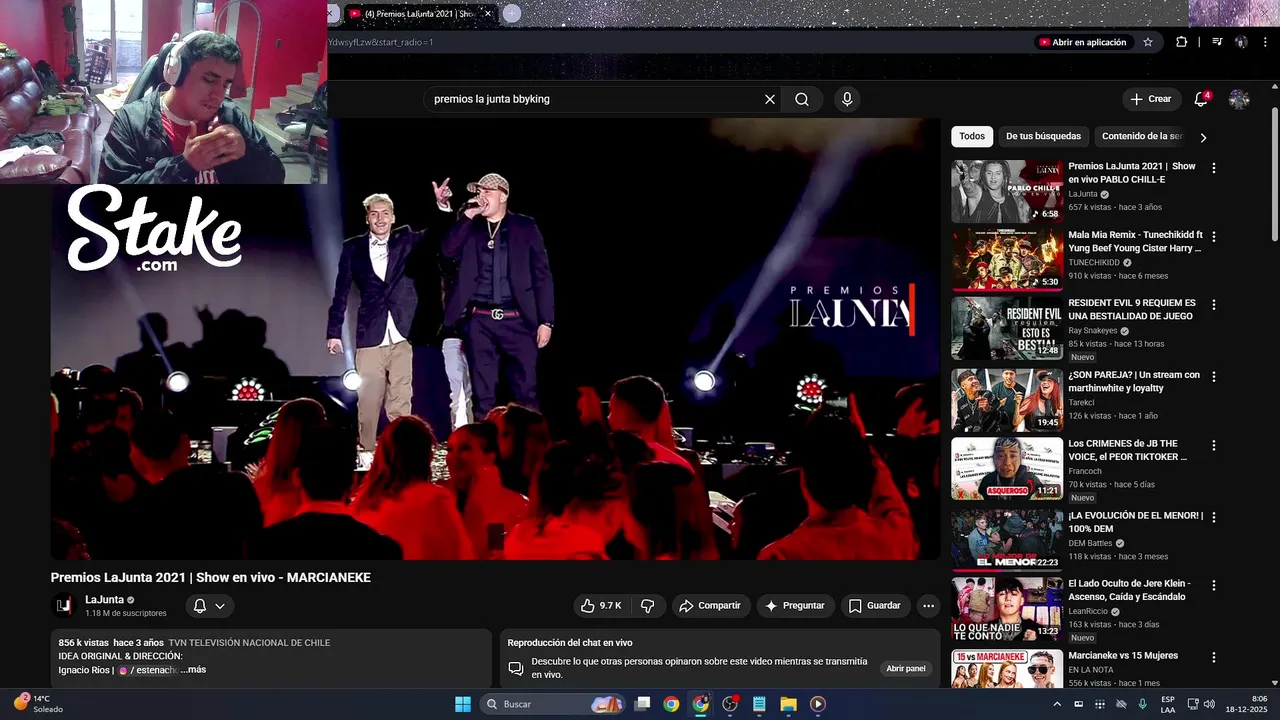Open the PABLO CHILL-E thumbnail
This screenshot has height=720, width=1280.
click(1007, 191)
